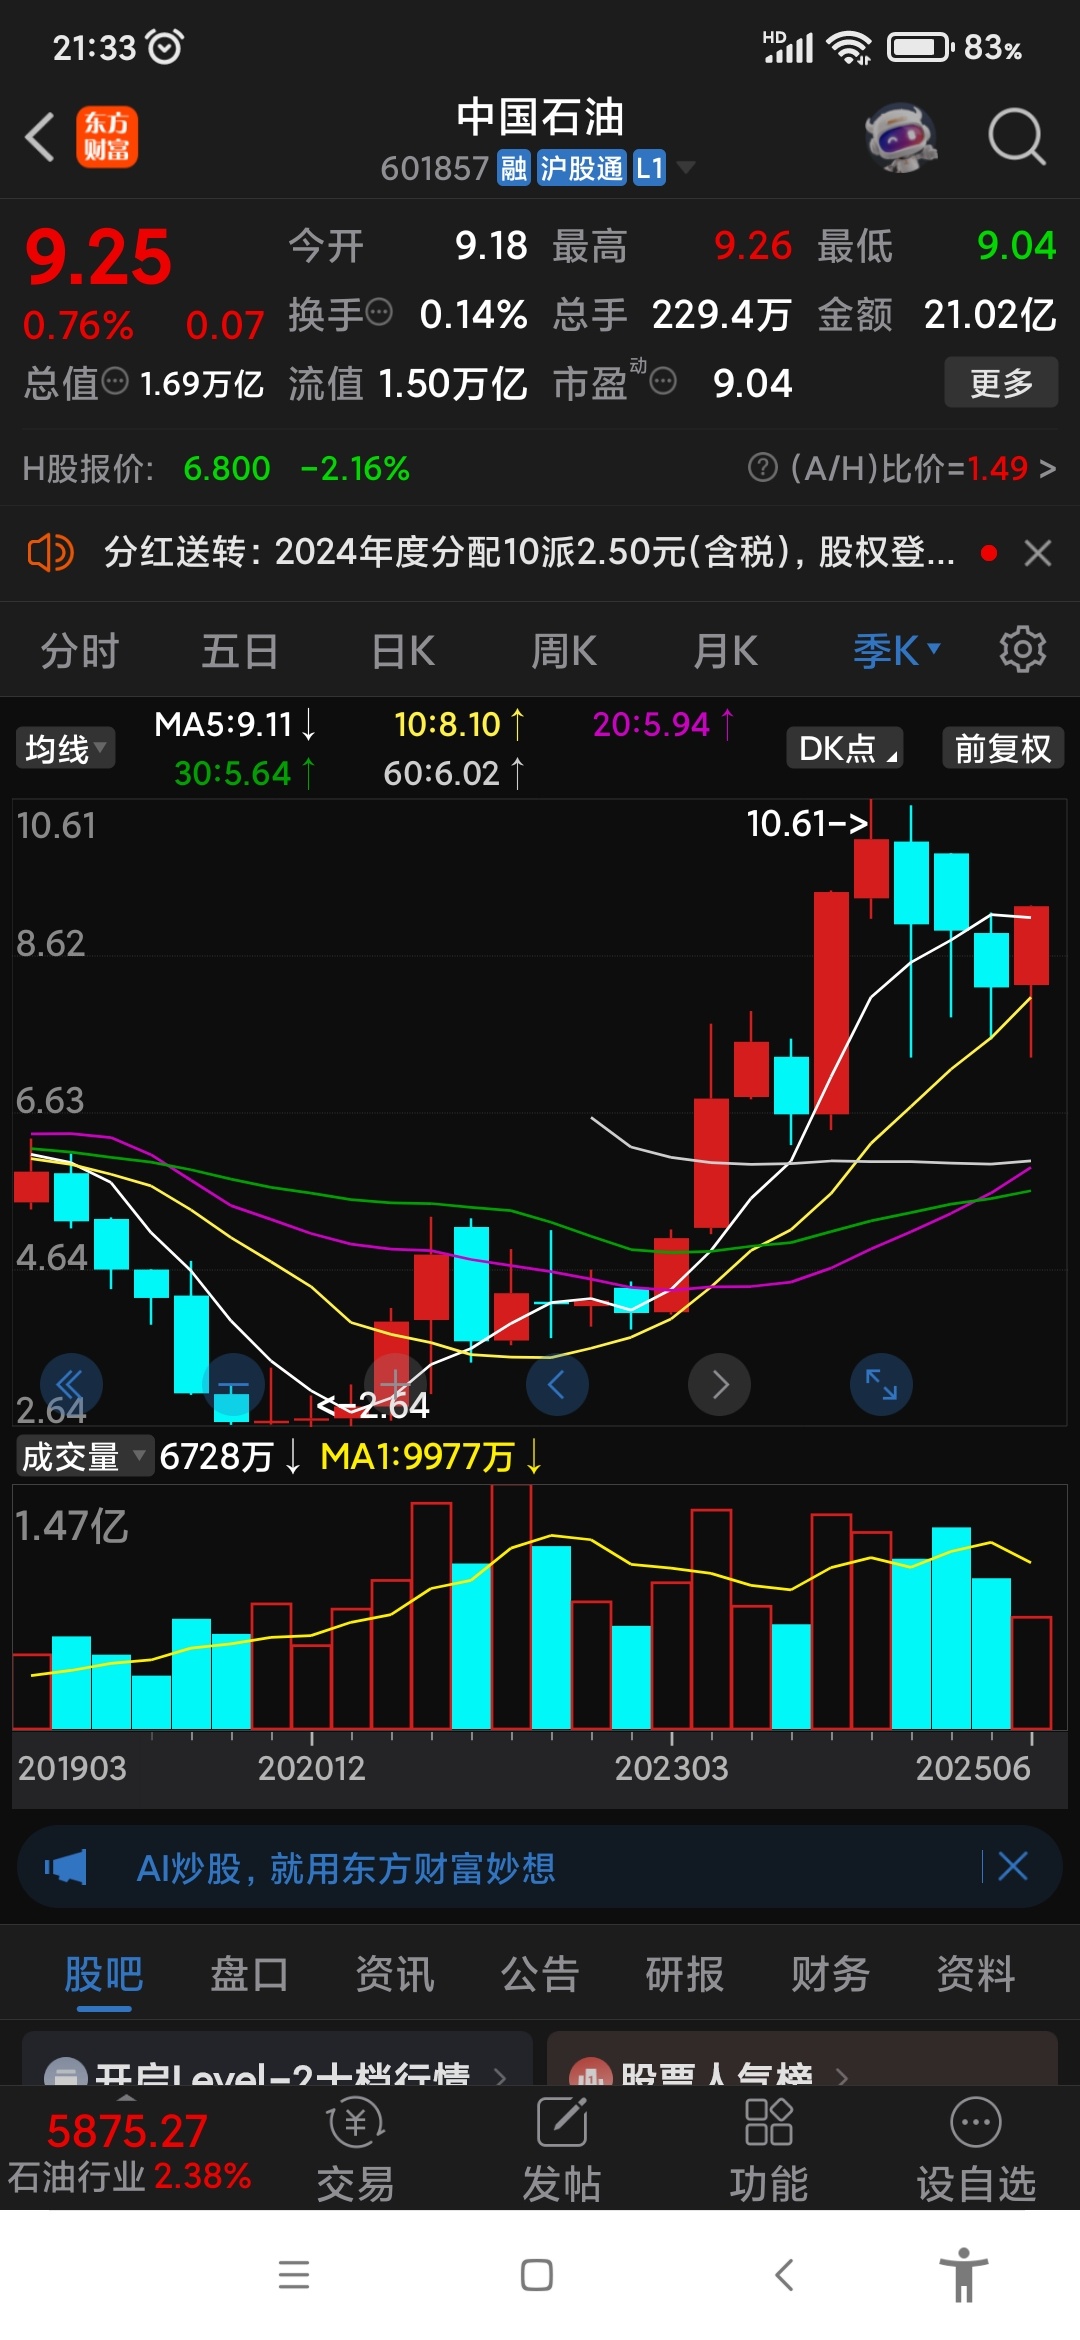Tap H股报价 6.800 row
The width and height of the screenshot is (1080, 2340).
216,468
